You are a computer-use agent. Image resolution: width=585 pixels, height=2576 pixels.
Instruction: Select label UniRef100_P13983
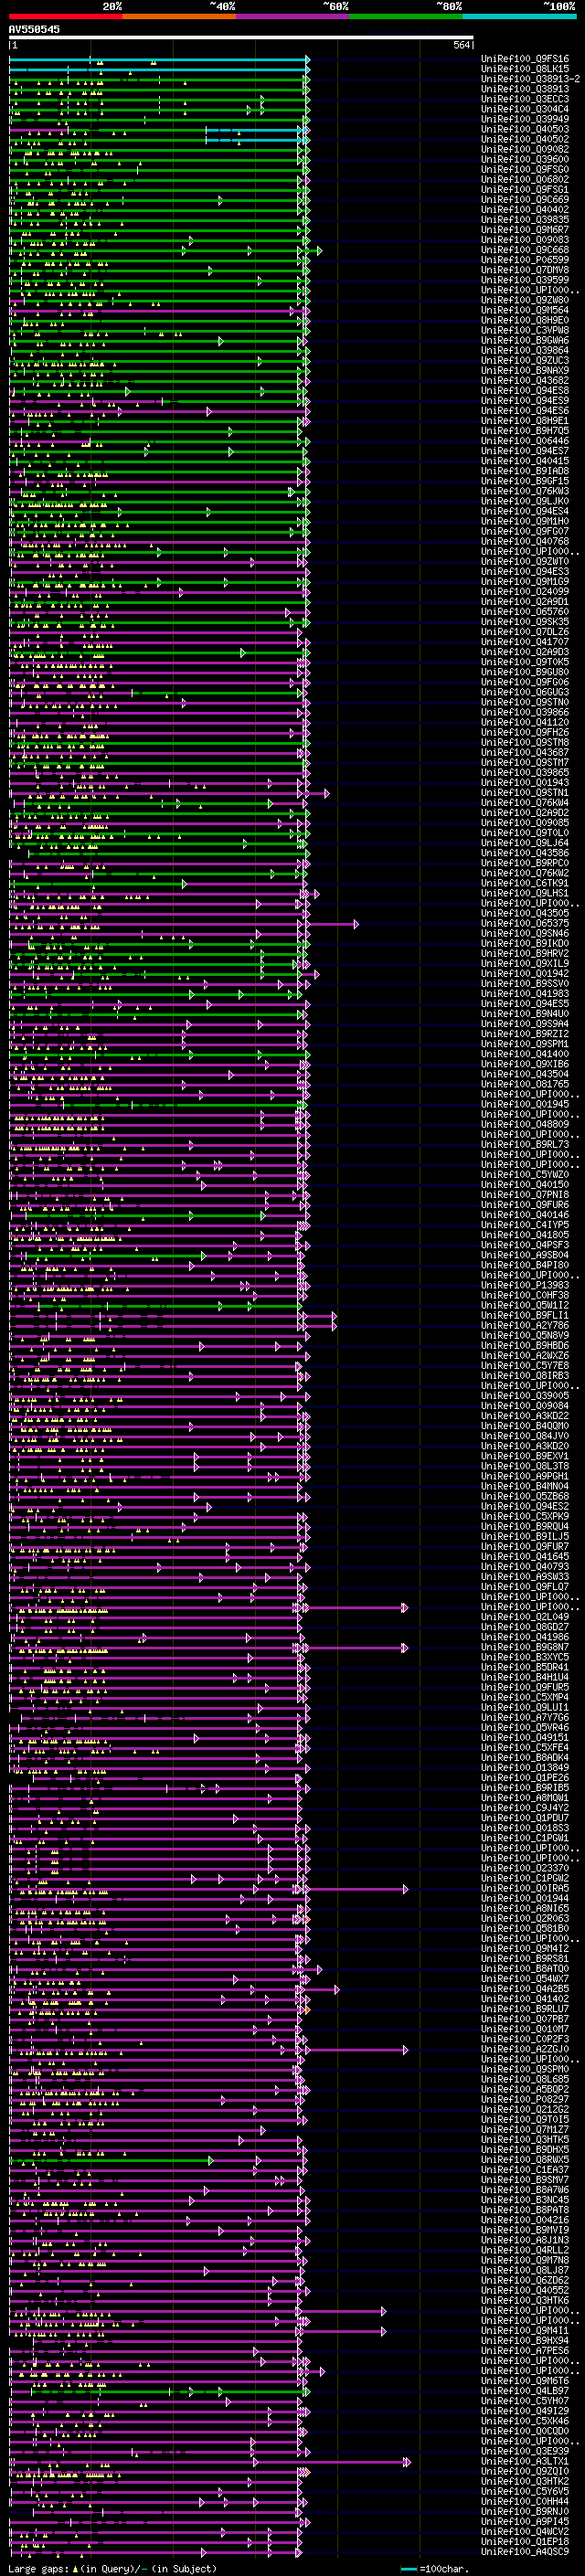click(524, 1285)
